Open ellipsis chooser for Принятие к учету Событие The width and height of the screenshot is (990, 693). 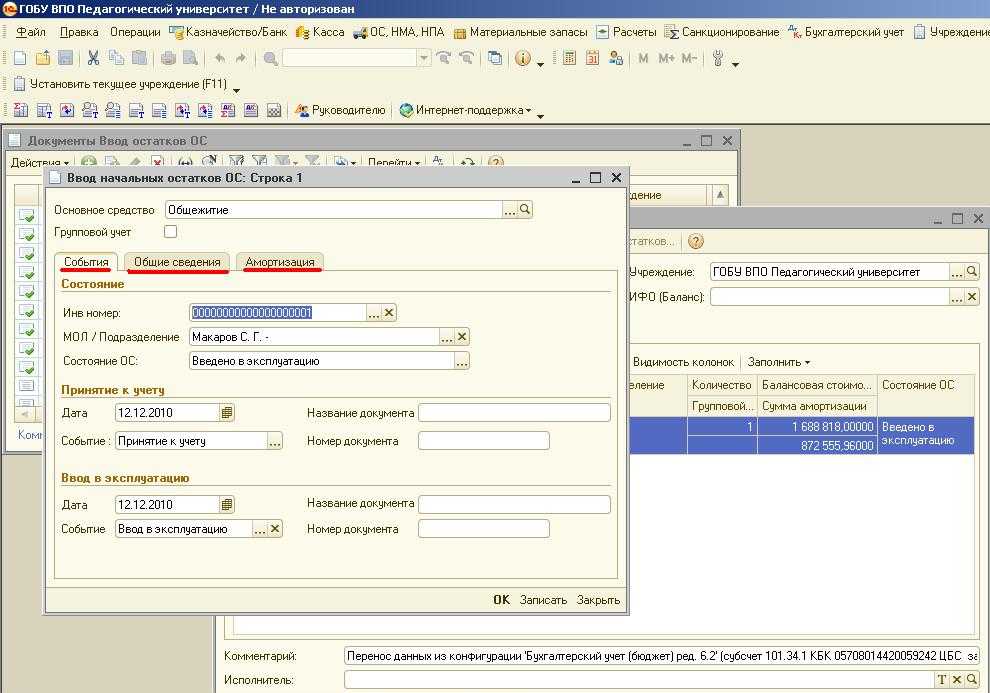pyautogui.click(x=275, y=441)
